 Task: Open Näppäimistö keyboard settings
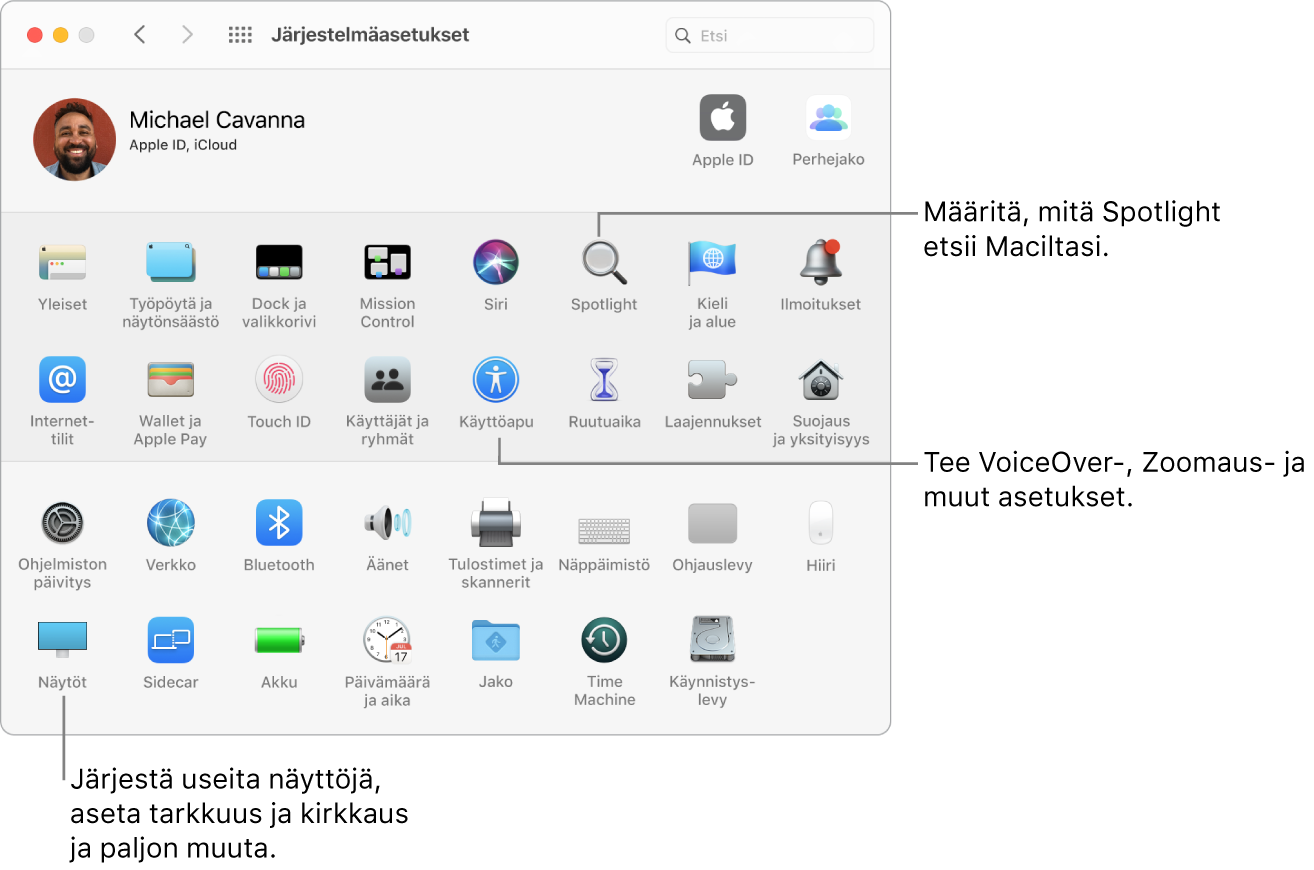tap(604, 530)
